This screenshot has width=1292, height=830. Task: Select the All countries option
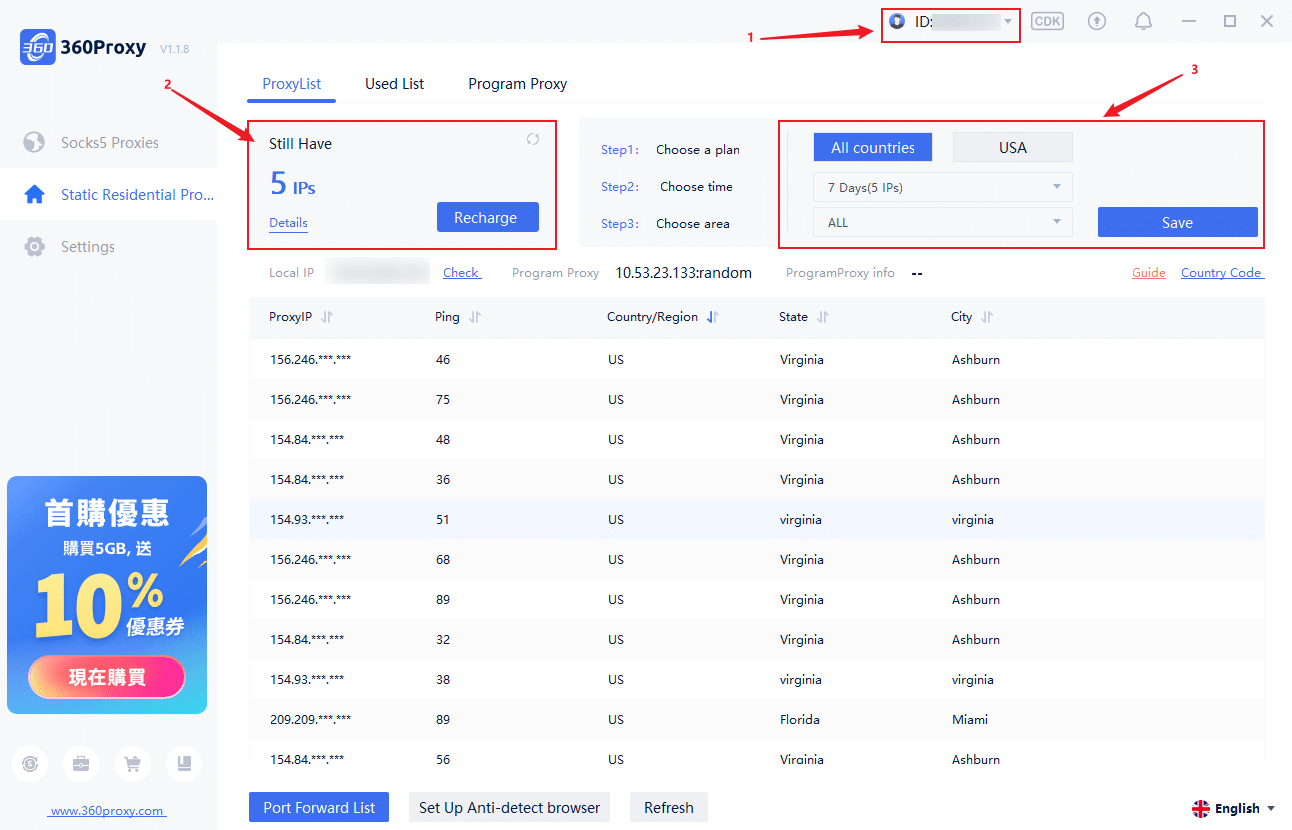point(873,147)
